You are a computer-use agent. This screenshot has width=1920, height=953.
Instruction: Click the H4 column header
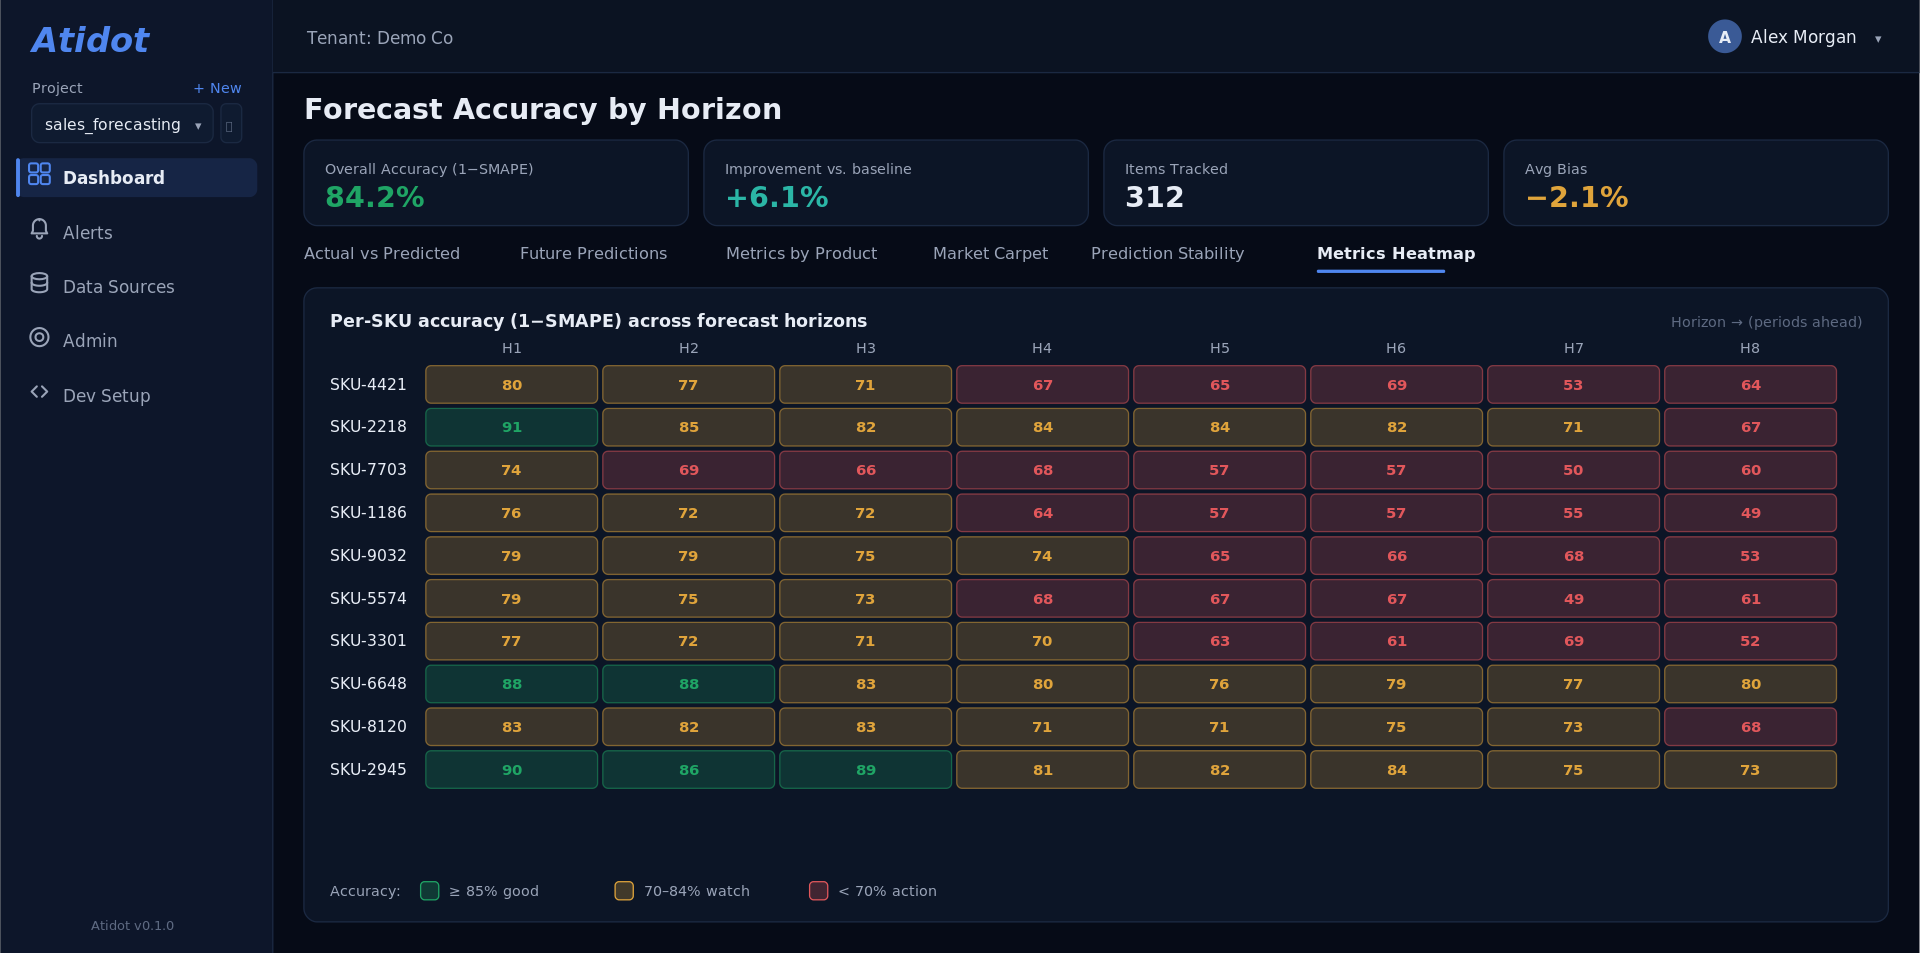click(x=1042, y=348)
